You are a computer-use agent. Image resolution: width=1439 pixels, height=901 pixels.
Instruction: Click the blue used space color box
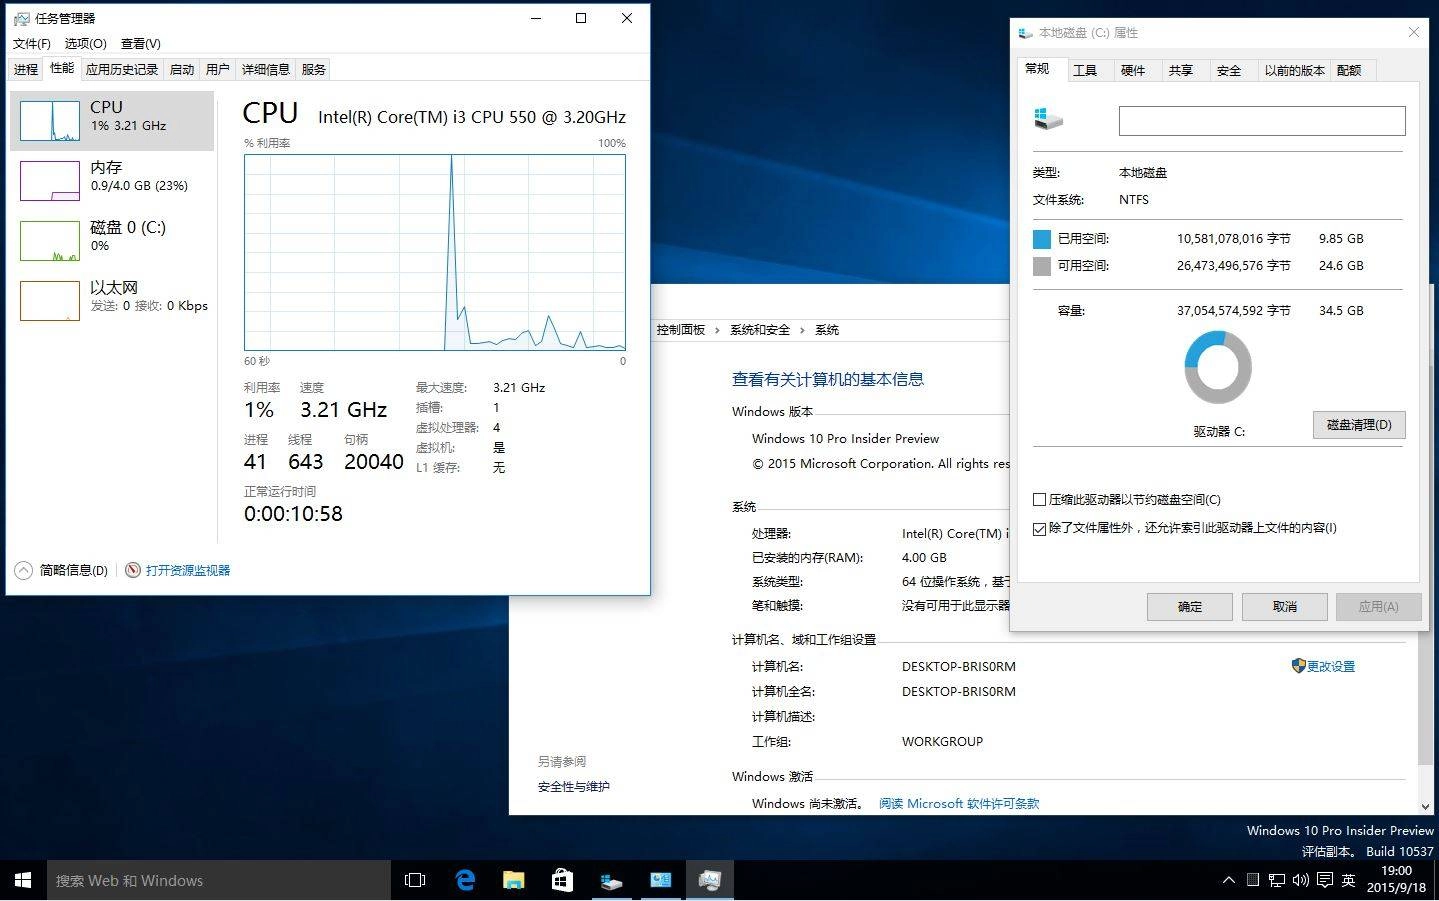pos(1042,239)
